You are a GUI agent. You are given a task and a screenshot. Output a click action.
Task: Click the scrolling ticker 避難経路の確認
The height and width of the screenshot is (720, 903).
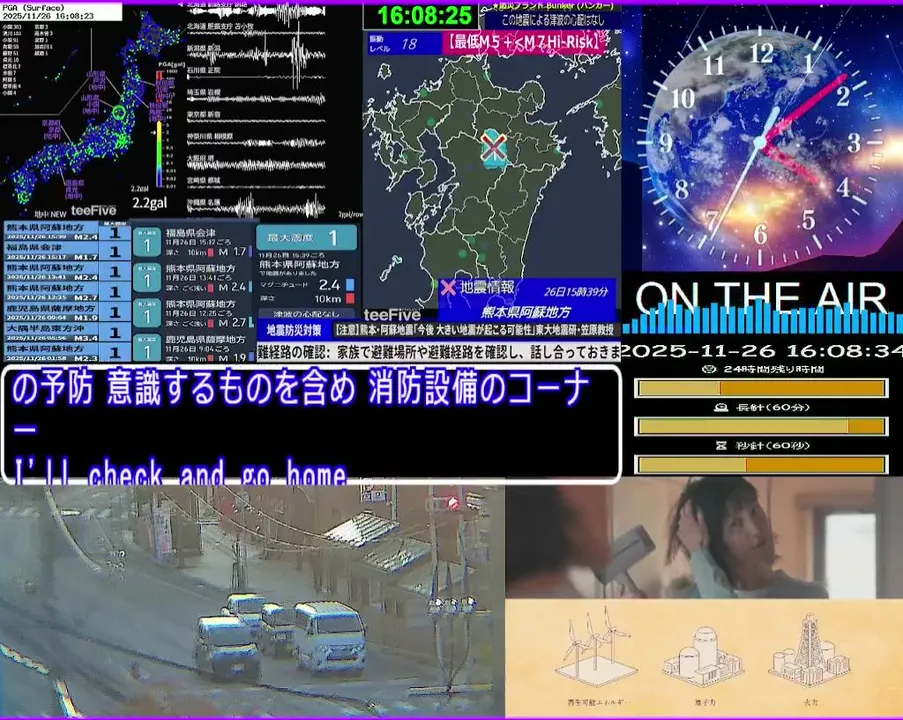439,353
